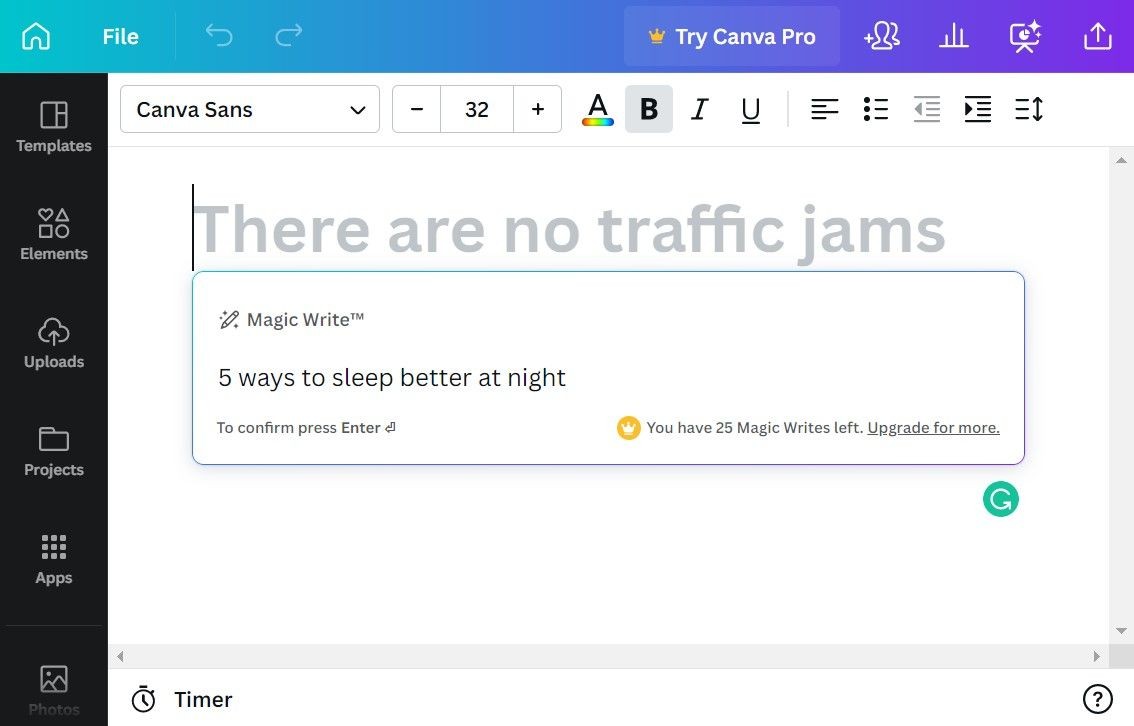Change text alignment
The width and height of the screenshot is (1134, 726).
(x=824, y=109)
